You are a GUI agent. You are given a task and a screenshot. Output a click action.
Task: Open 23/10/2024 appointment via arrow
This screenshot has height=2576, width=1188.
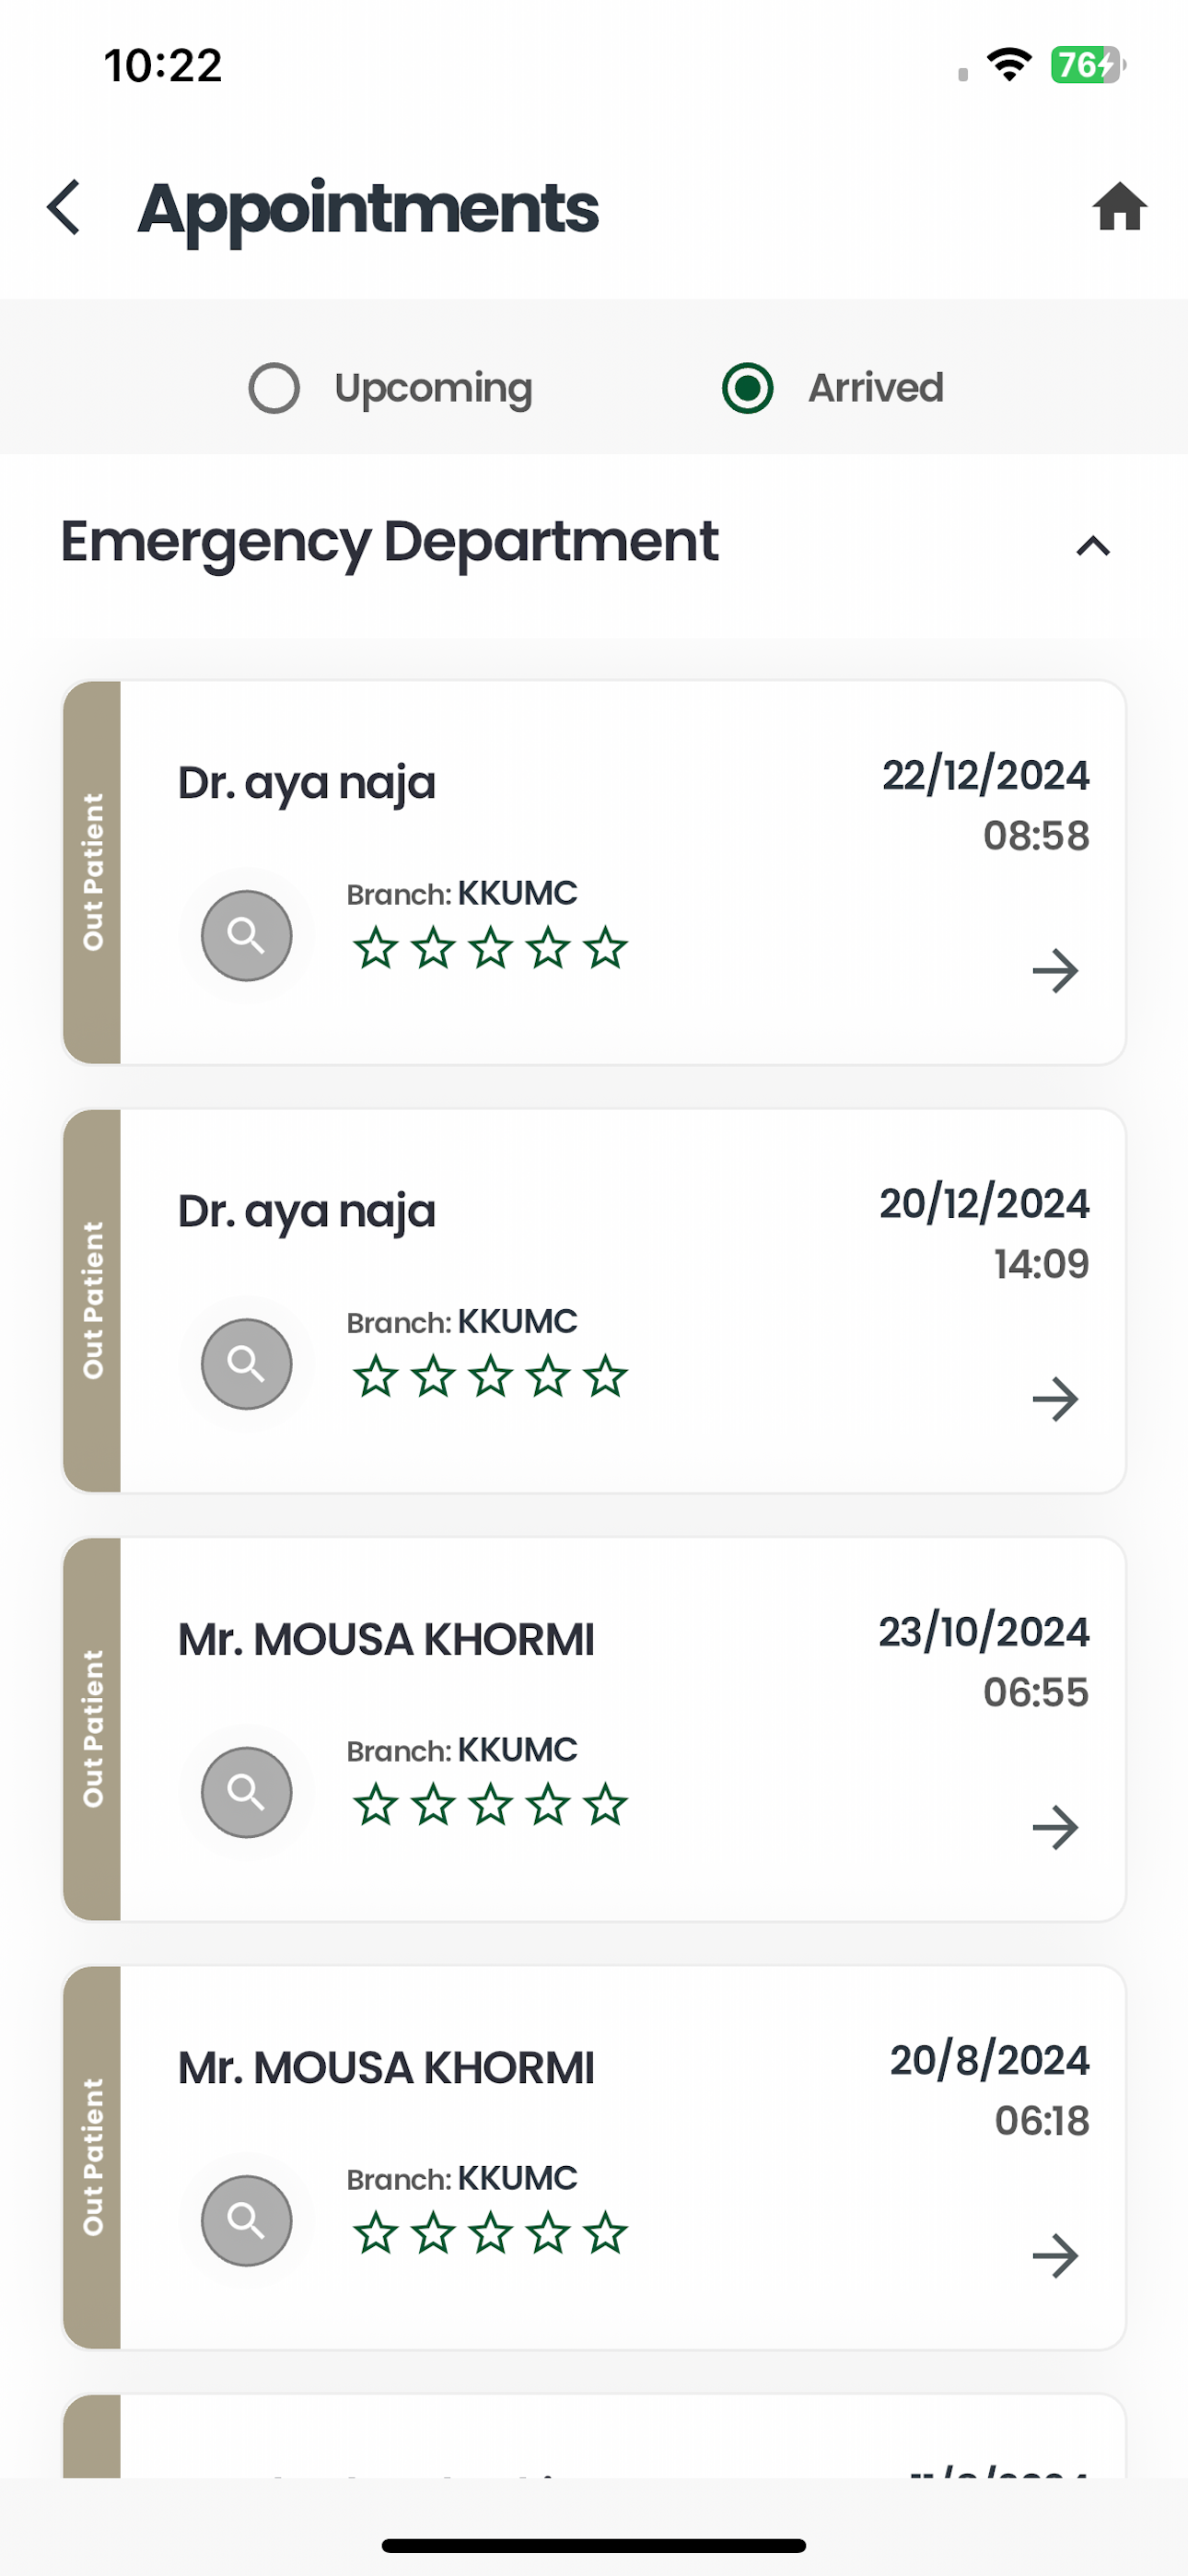1055,1827
